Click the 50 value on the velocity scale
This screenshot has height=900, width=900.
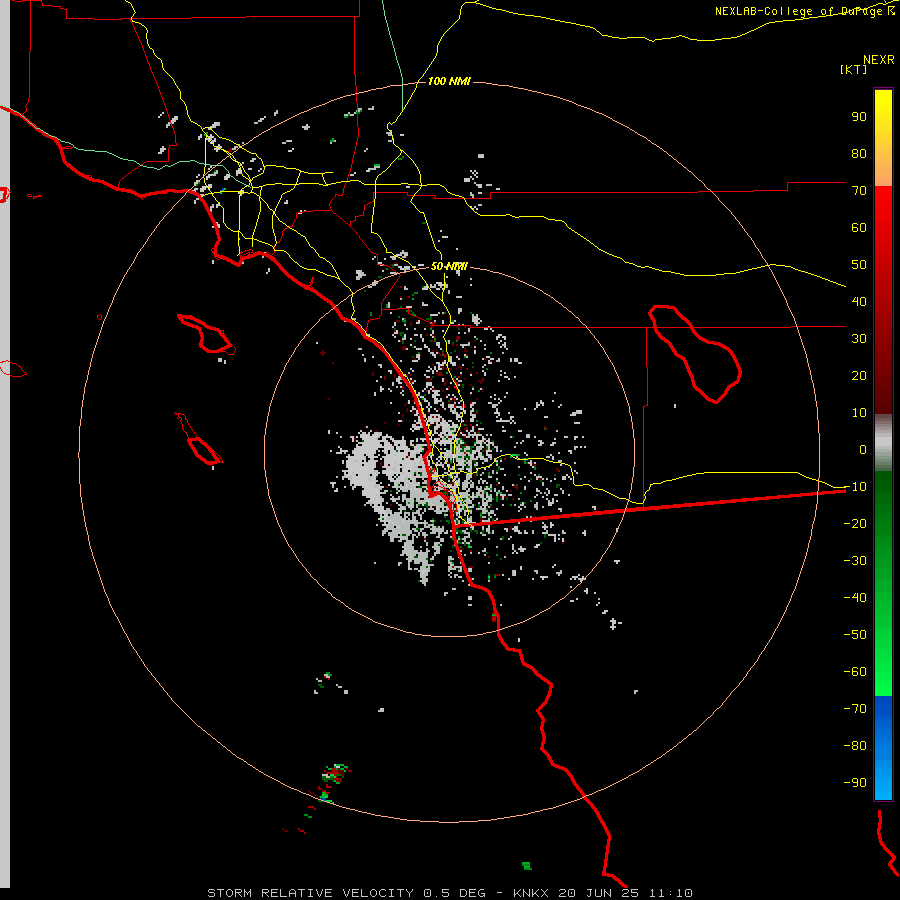pyautogui.click(x=859, y=265)
